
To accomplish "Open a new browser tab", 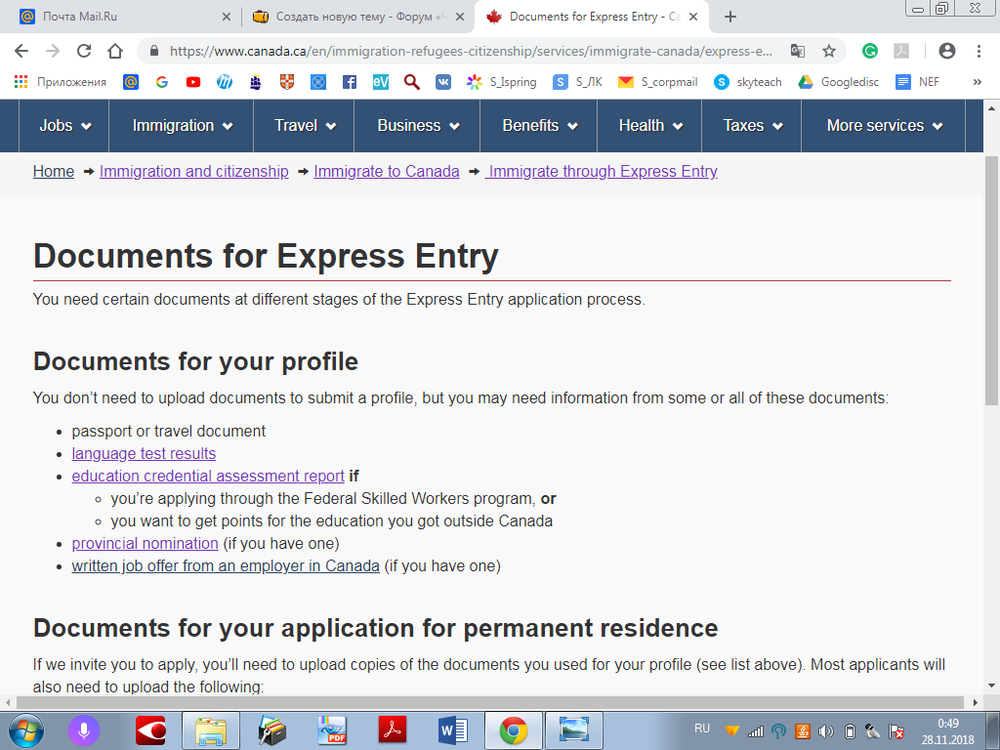I will pyautogui.click(x=730, y=17).
